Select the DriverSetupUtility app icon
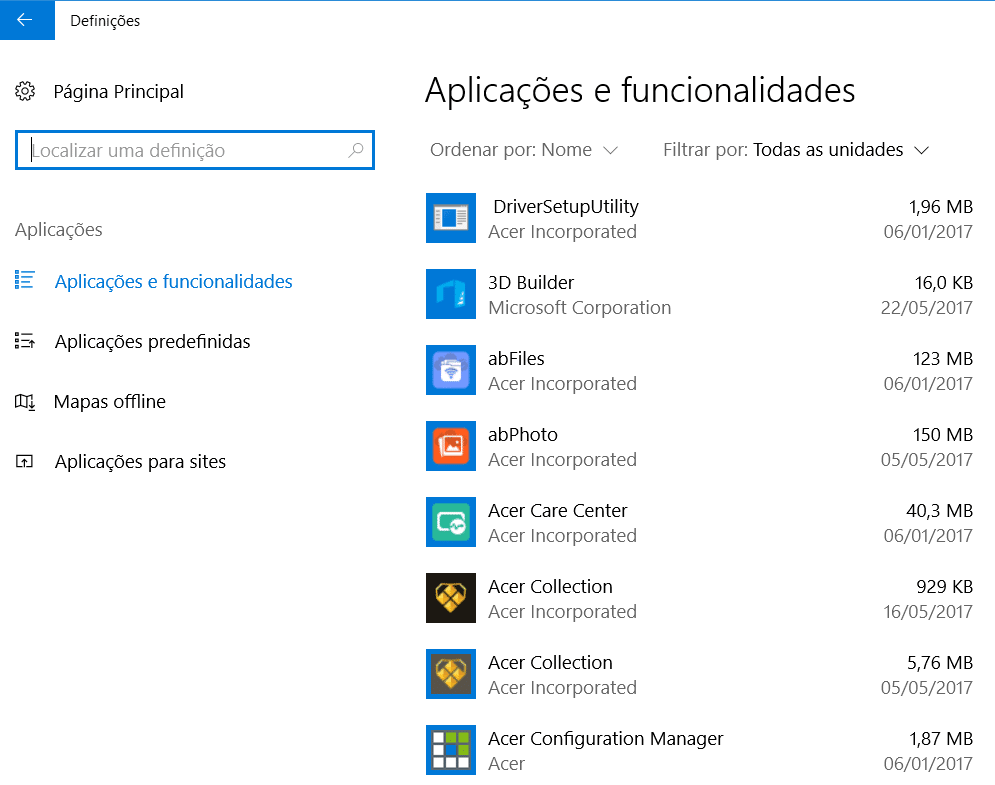The height and width of the screenshot is (785, 995). coord(451,218)
